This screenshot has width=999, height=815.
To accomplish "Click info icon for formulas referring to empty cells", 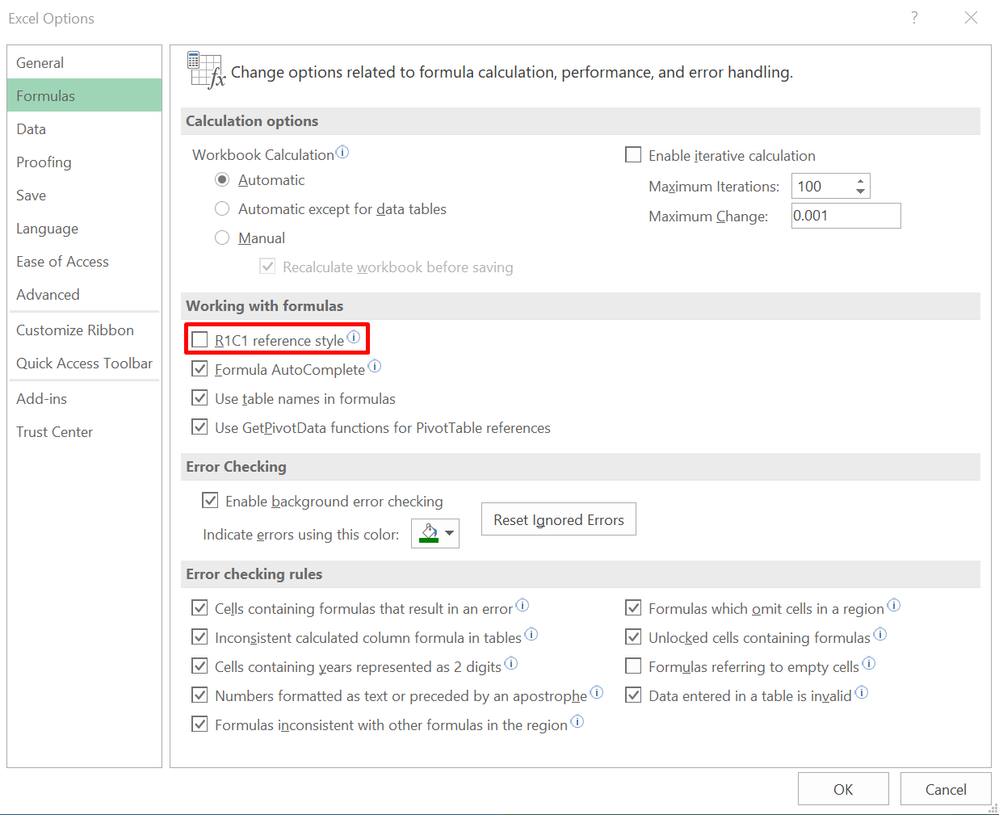I will 869,663.
